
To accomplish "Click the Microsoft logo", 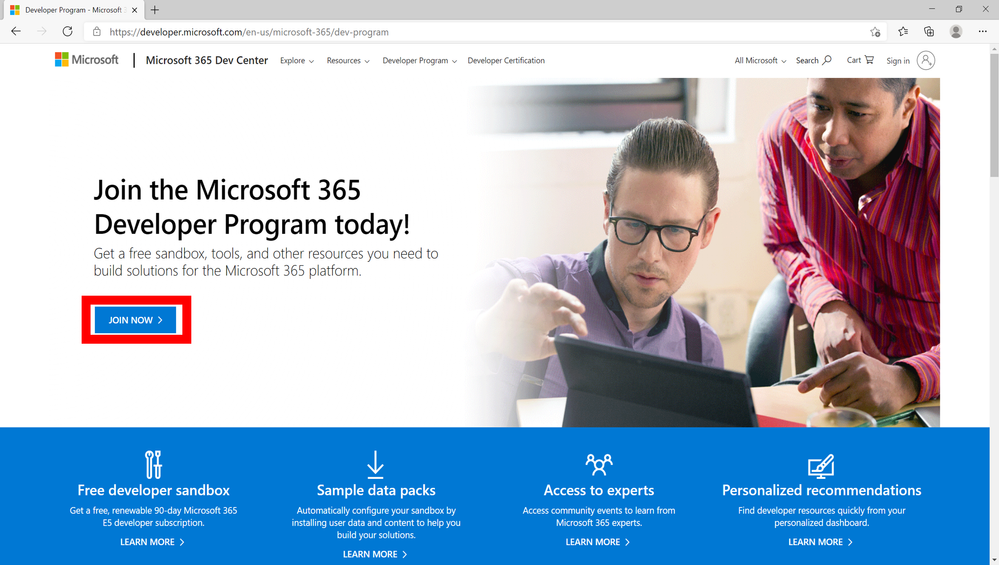I will (87, 60).
